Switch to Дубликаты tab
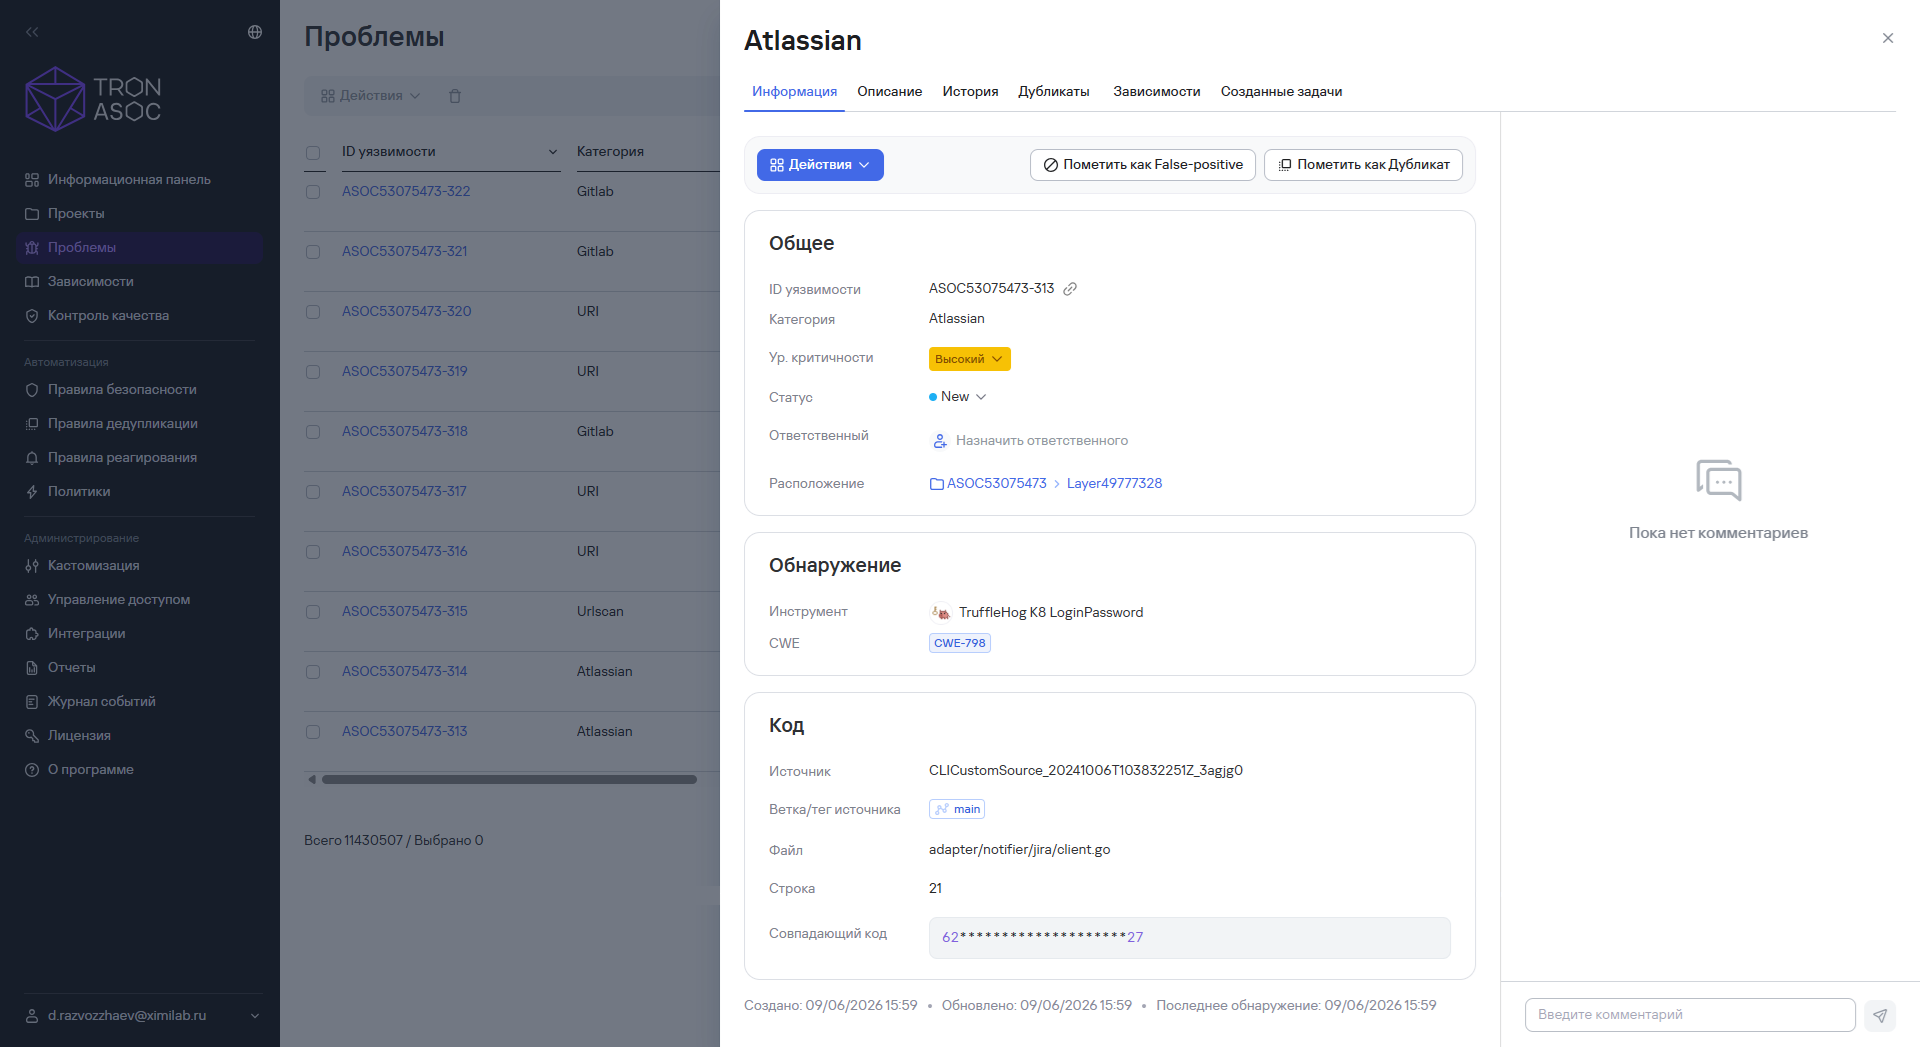1920x1047 pixels. coord(1054,92)
